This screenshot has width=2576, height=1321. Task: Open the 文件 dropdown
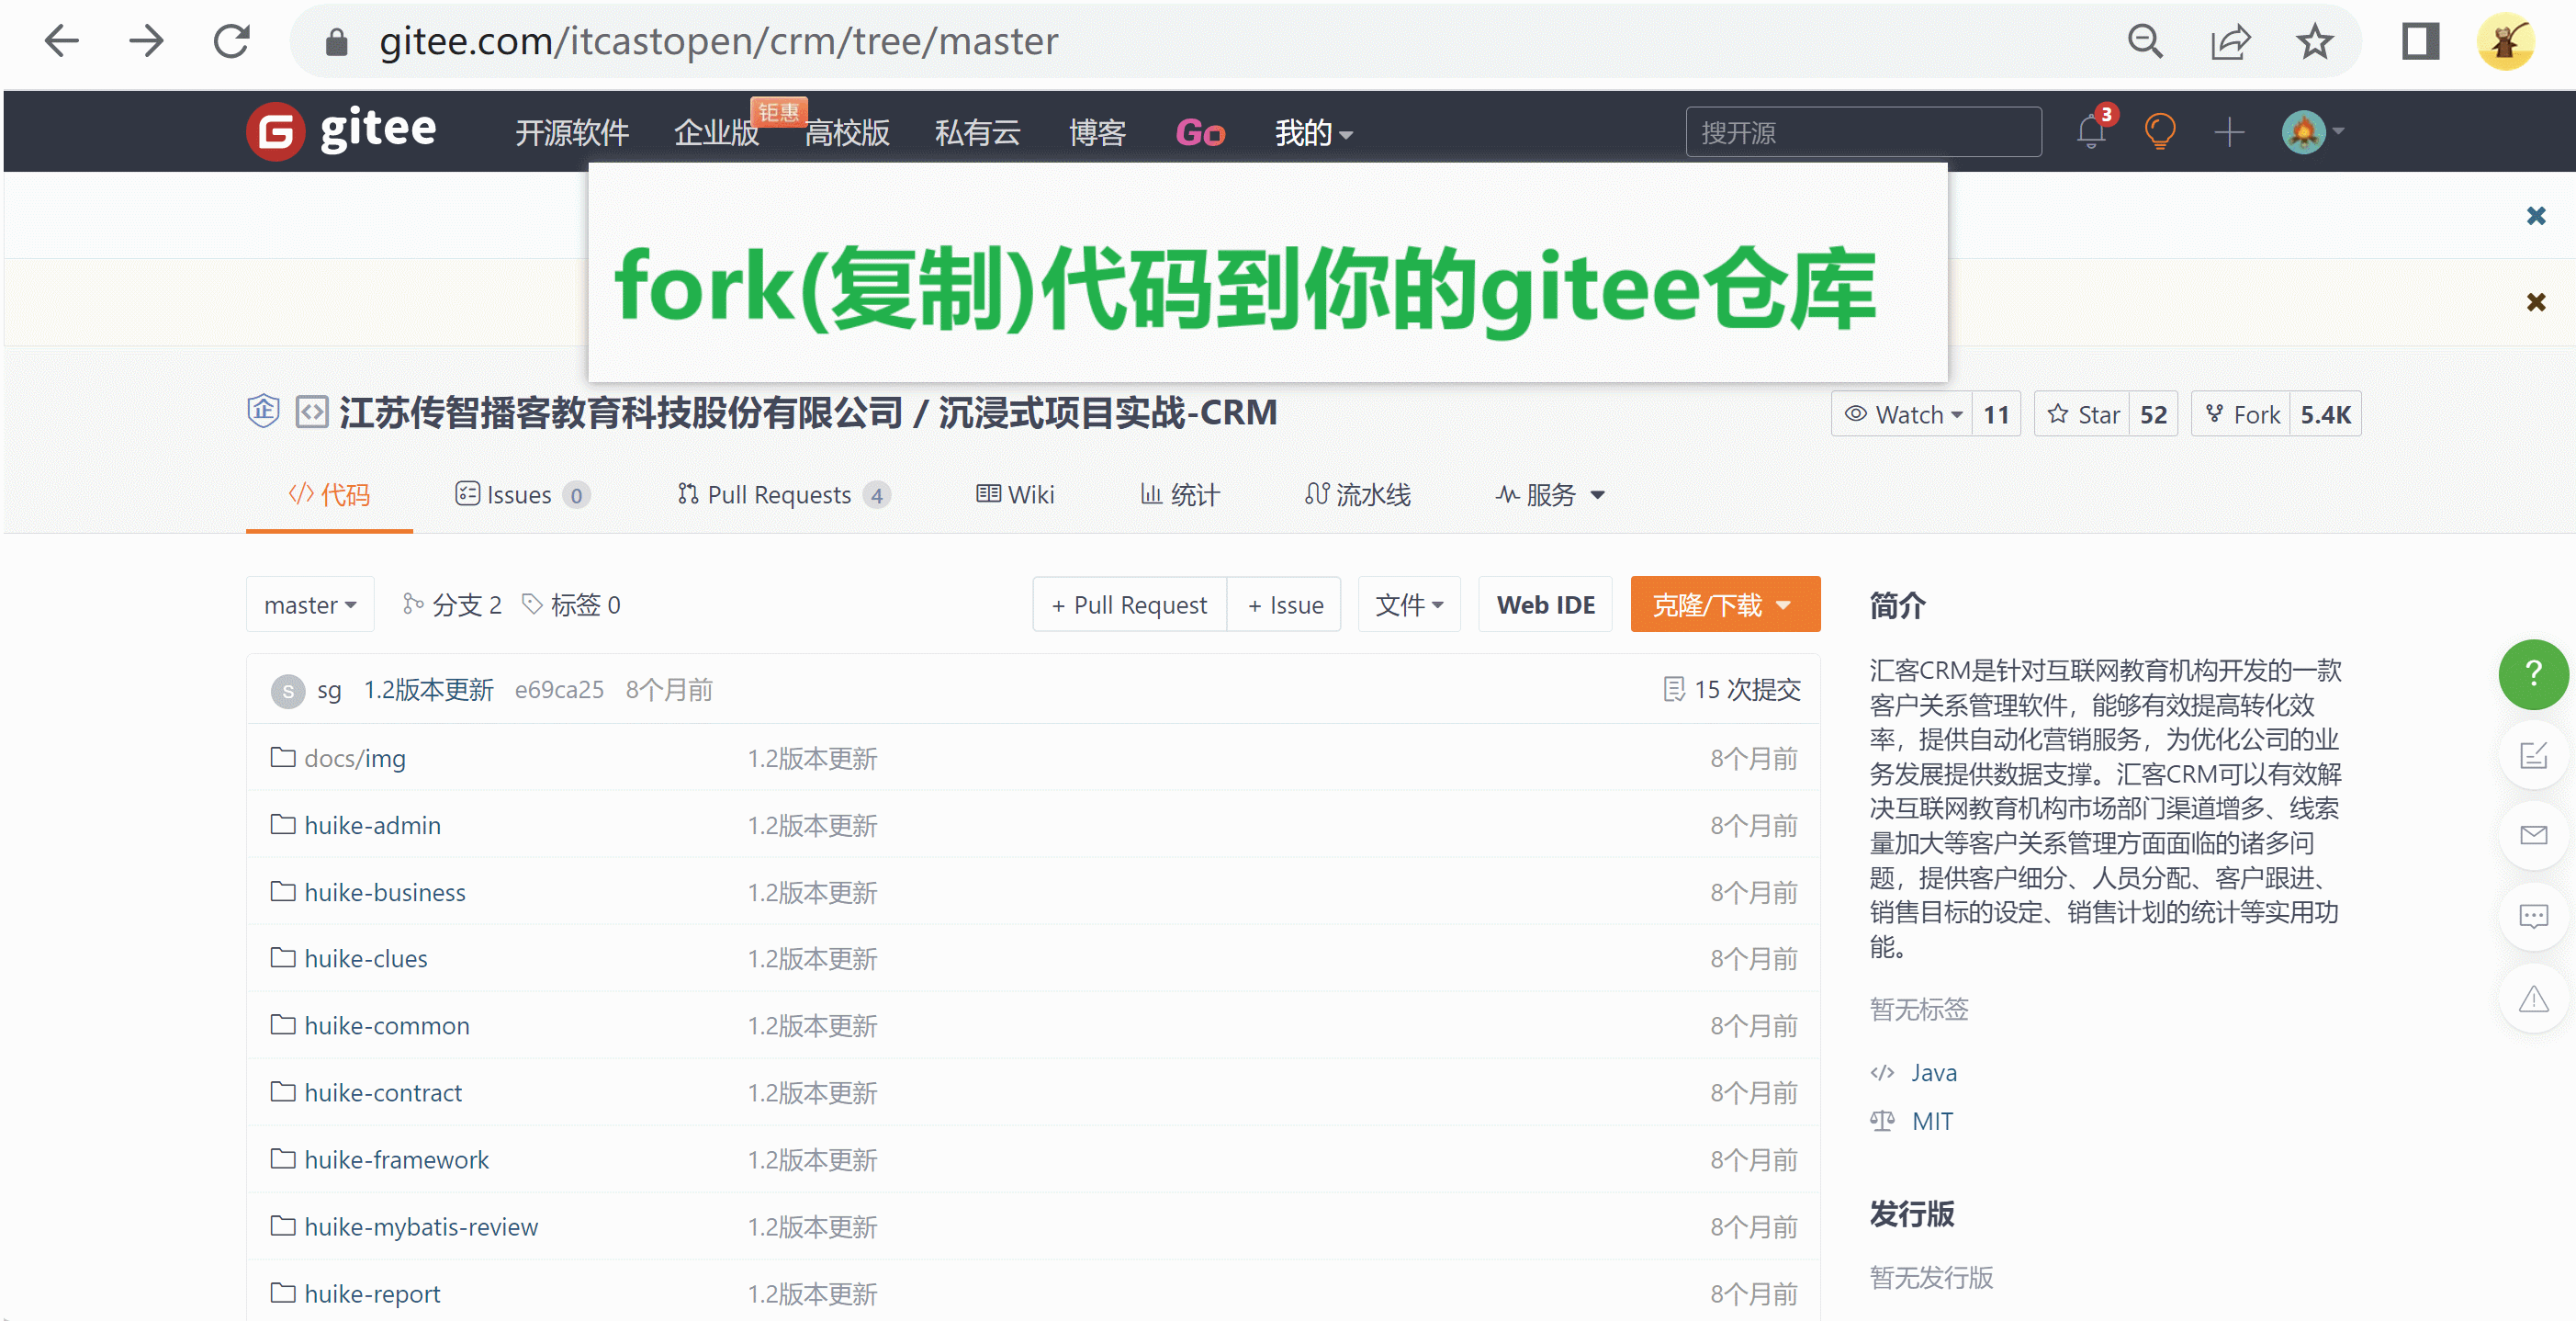(1409, 604)
